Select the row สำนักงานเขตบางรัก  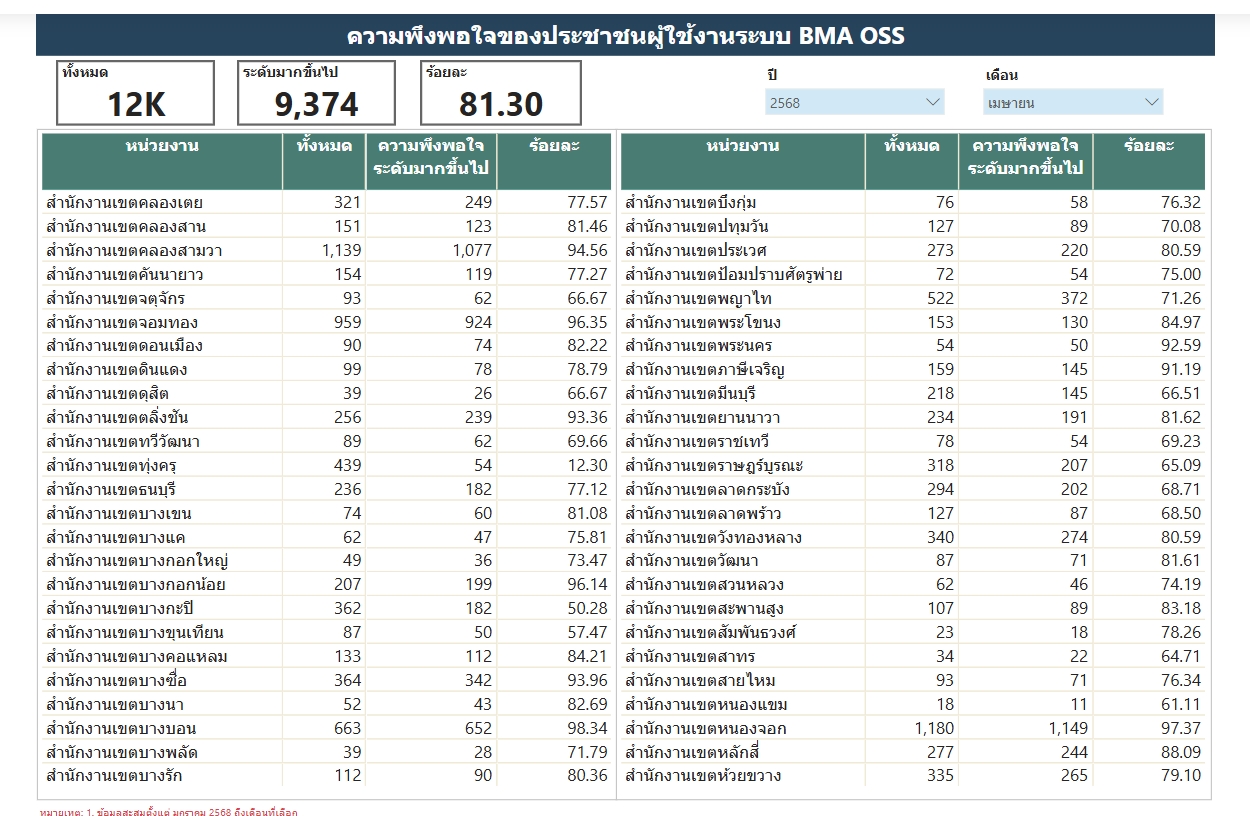(326, 775)
